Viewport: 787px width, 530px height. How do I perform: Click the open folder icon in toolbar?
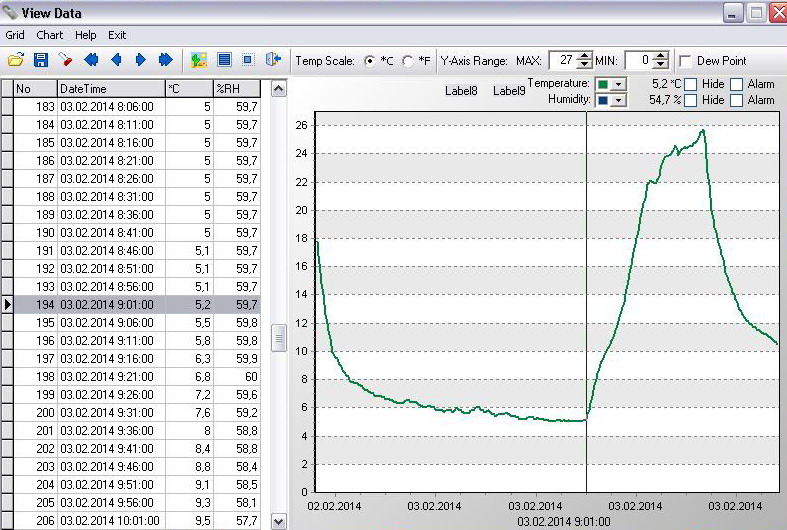tap(16, 60)
